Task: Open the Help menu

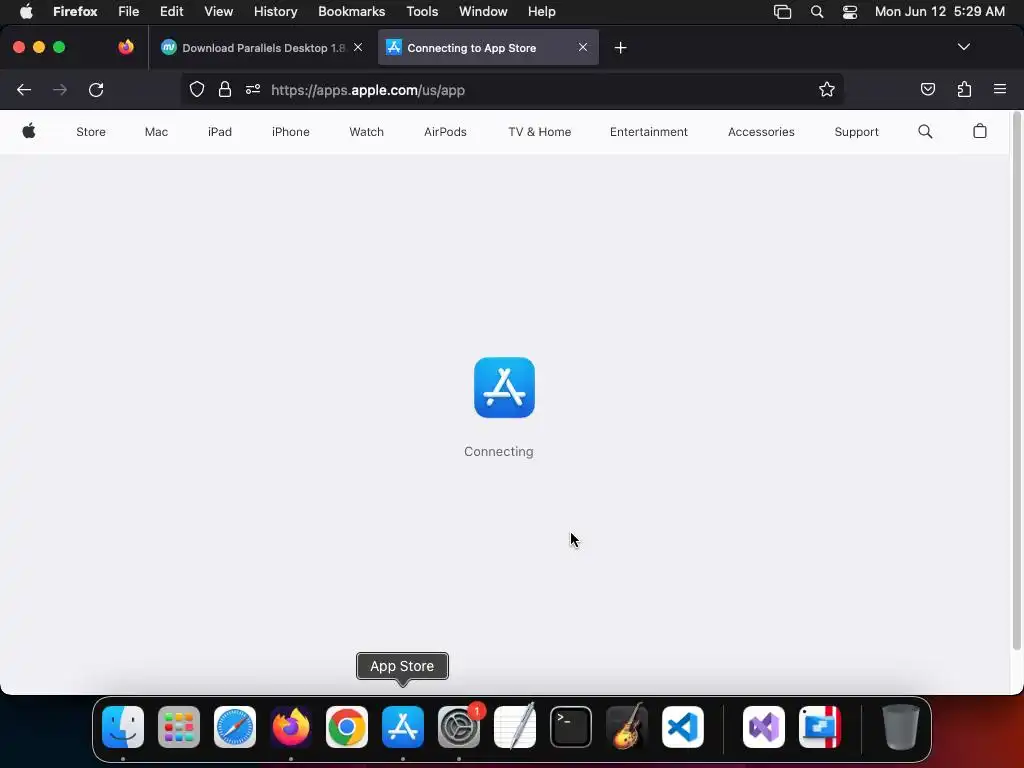Action: (x=541, y=12)
